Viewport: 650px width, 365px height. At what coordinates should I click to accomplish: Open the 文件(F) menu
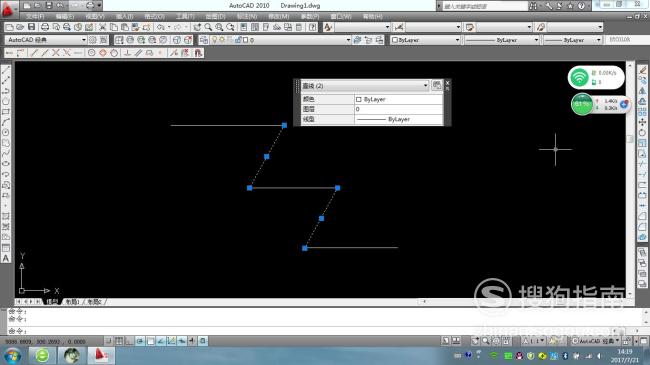point(35,16)
